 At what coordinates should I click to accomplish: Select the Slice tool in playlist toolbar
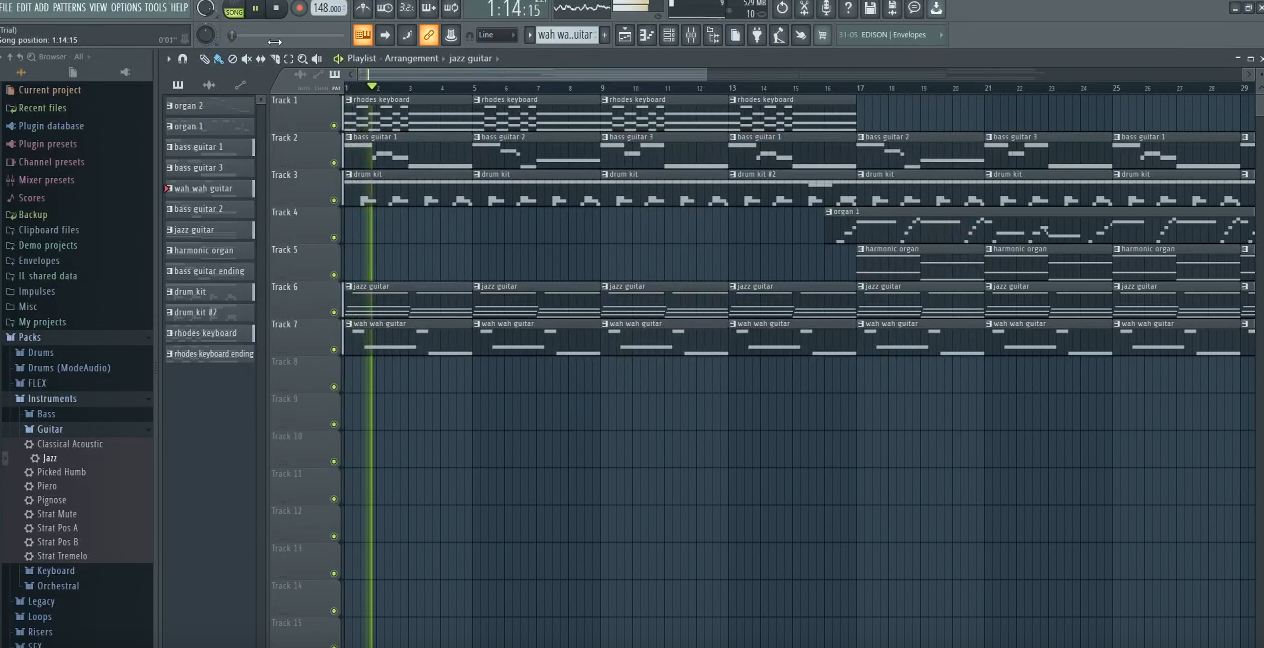[275, 59]
